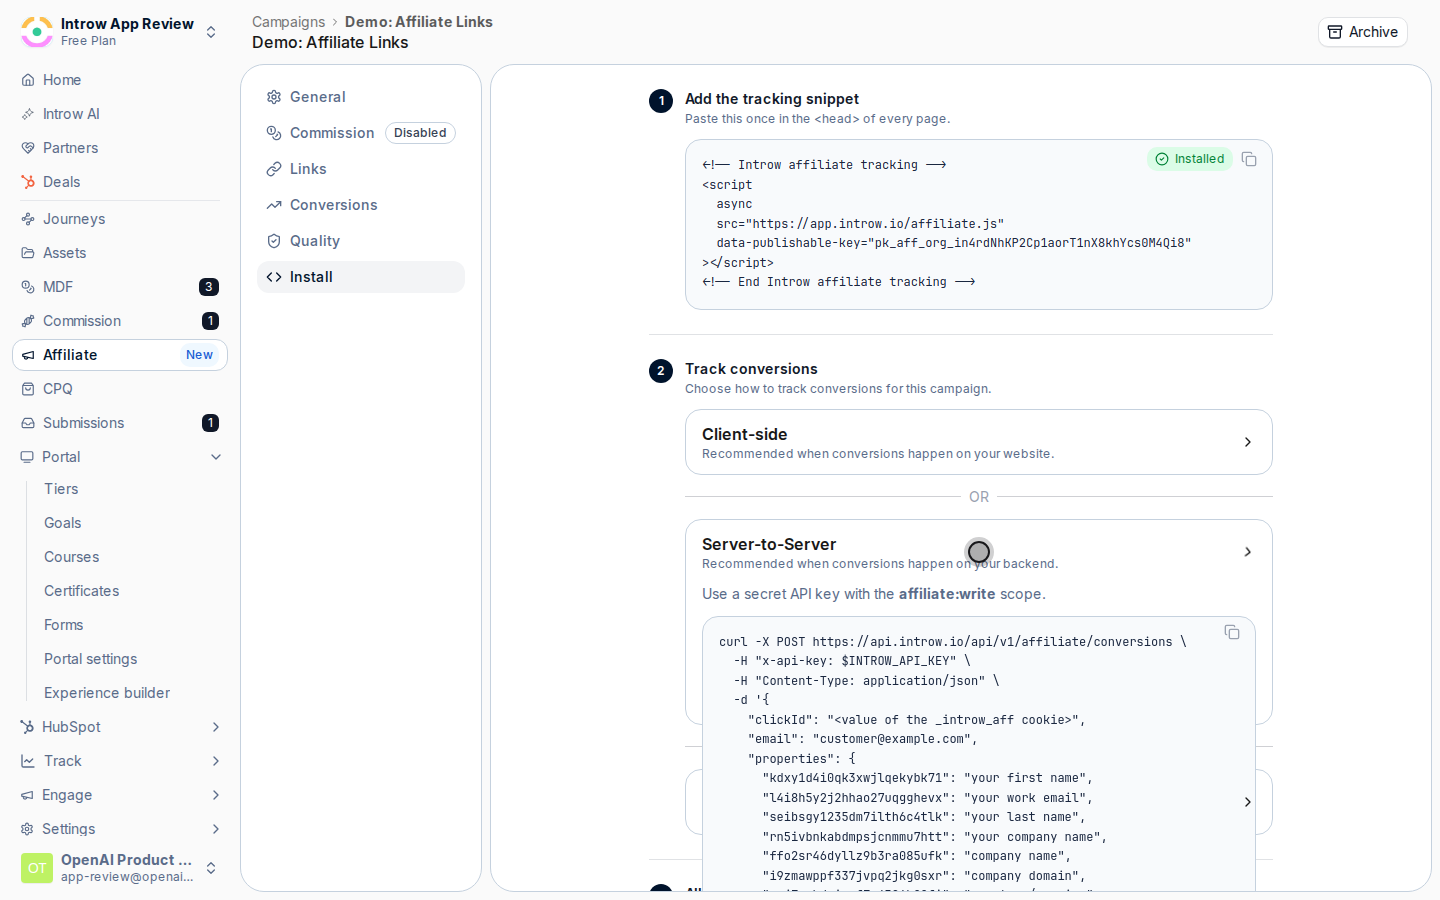The width and height of the screenshot is (1440, 900).
Task: Open the CPQ sidebar label
Action: click(x=58, y=389)
